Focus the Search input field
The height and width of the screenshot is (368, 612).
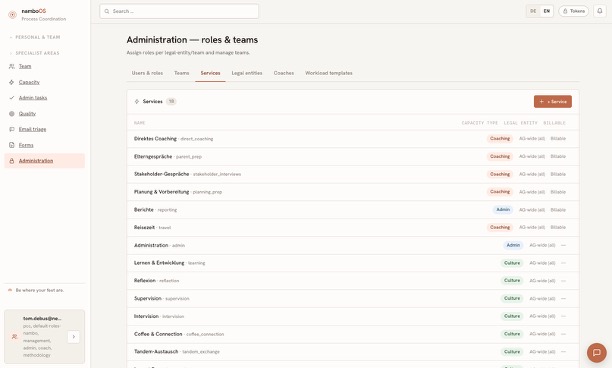click(179, 11)
